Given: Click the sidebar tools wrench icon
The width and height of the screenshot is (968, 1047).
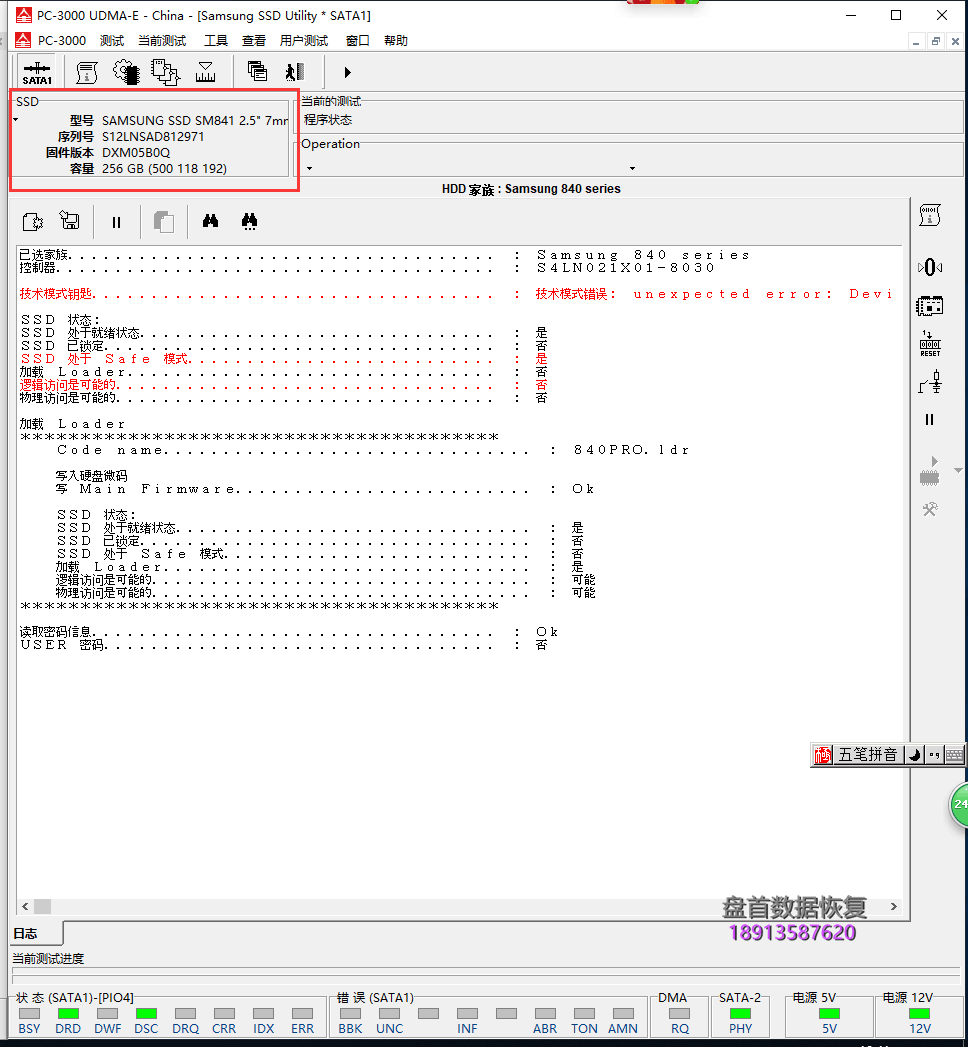Looking at the screenshot, I should 930,509.
